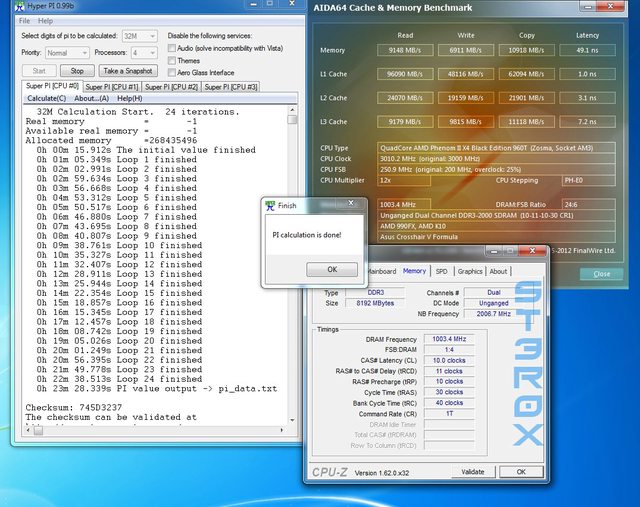Switch to Super PI [CPU #3] tab
Screen dimensions: 640x507
[x=231, y=87]
